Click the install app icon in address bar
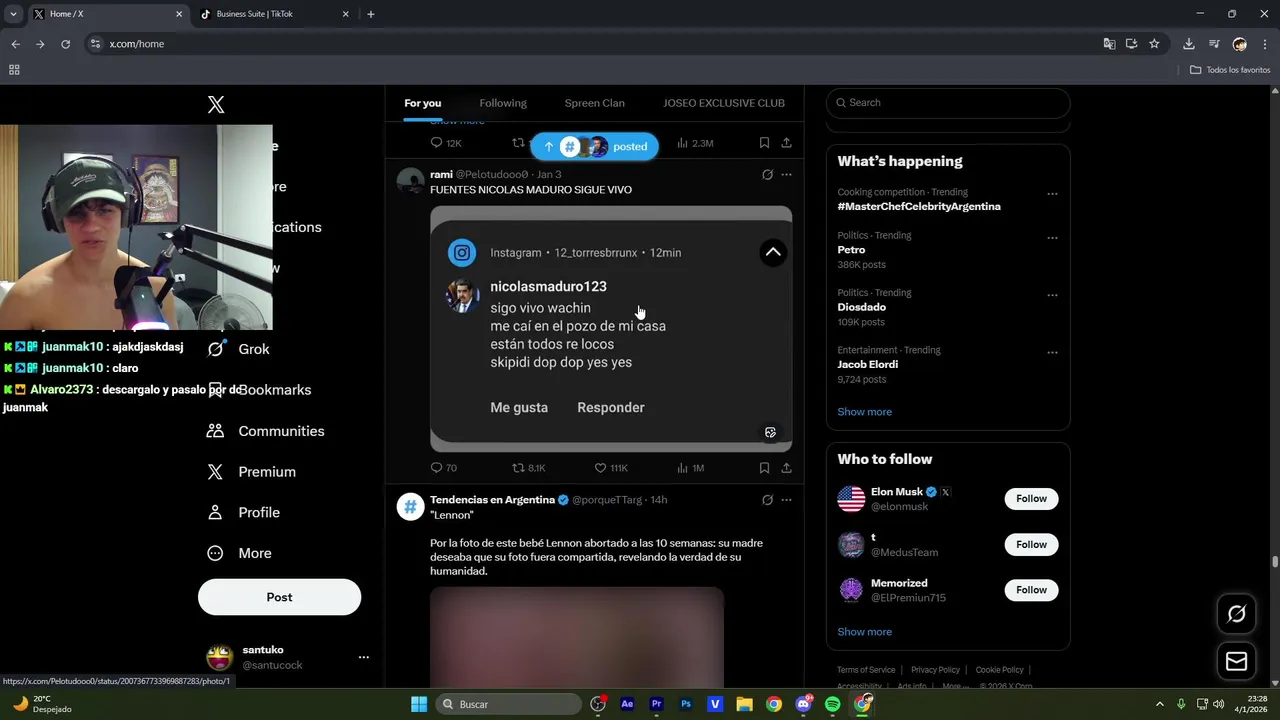 [1131, 44]
